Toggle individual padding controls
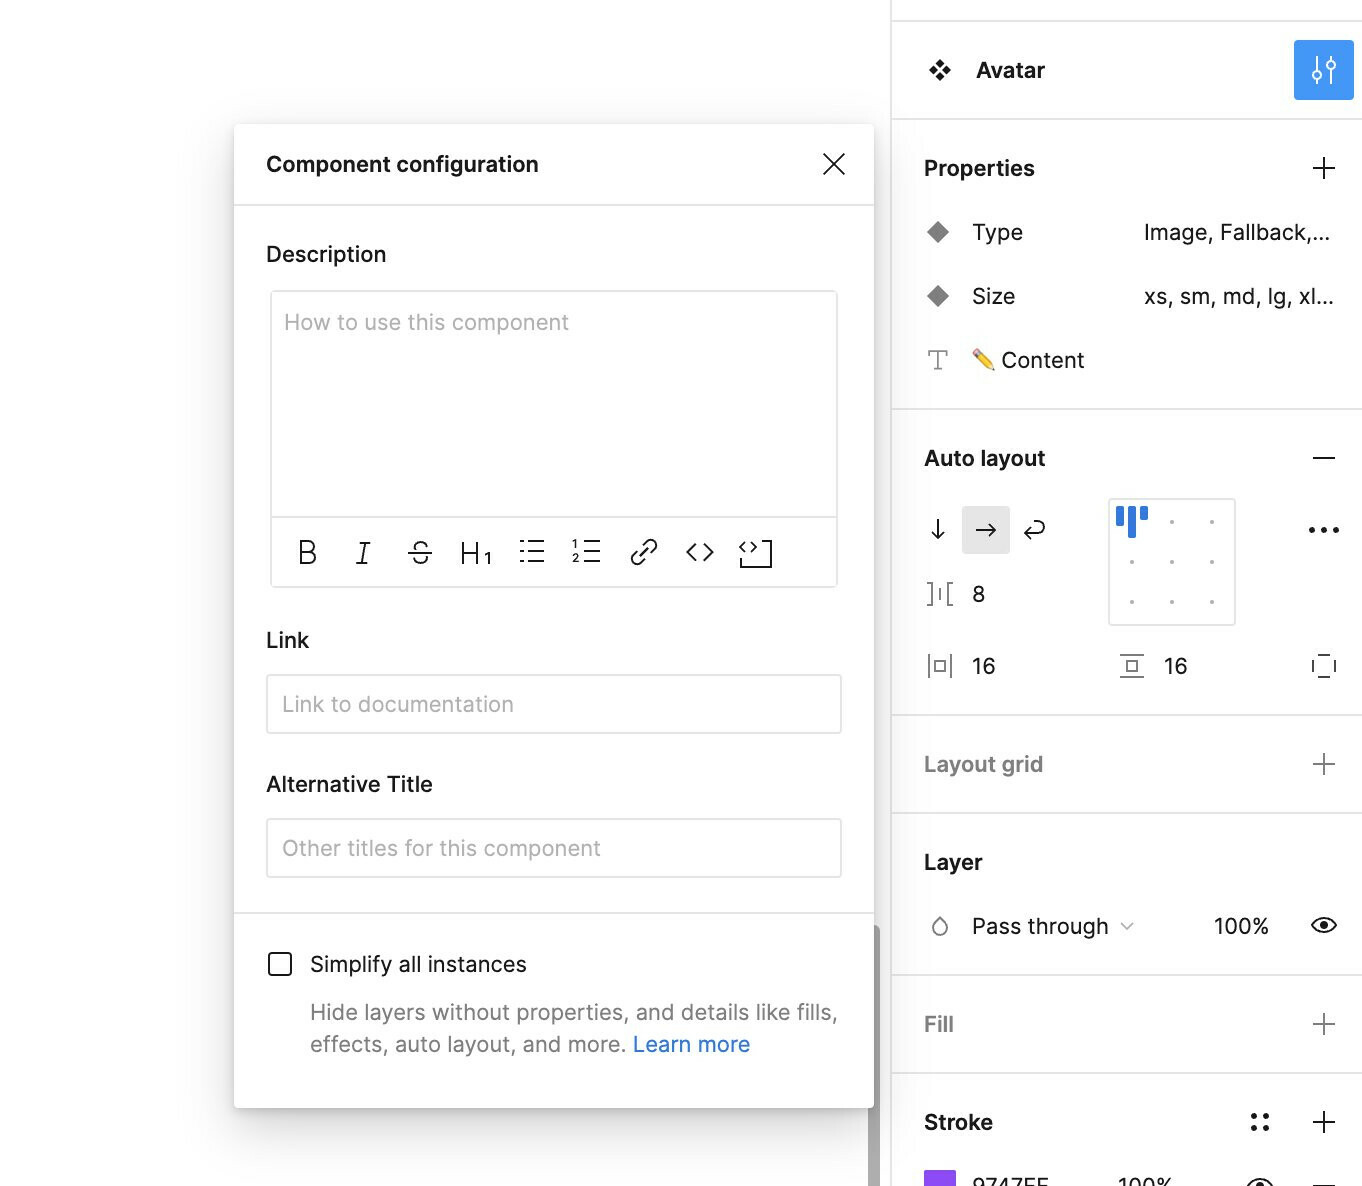Image resolution: width=1362 pixels, height=1186 pixels. [x=1324, y=666]
